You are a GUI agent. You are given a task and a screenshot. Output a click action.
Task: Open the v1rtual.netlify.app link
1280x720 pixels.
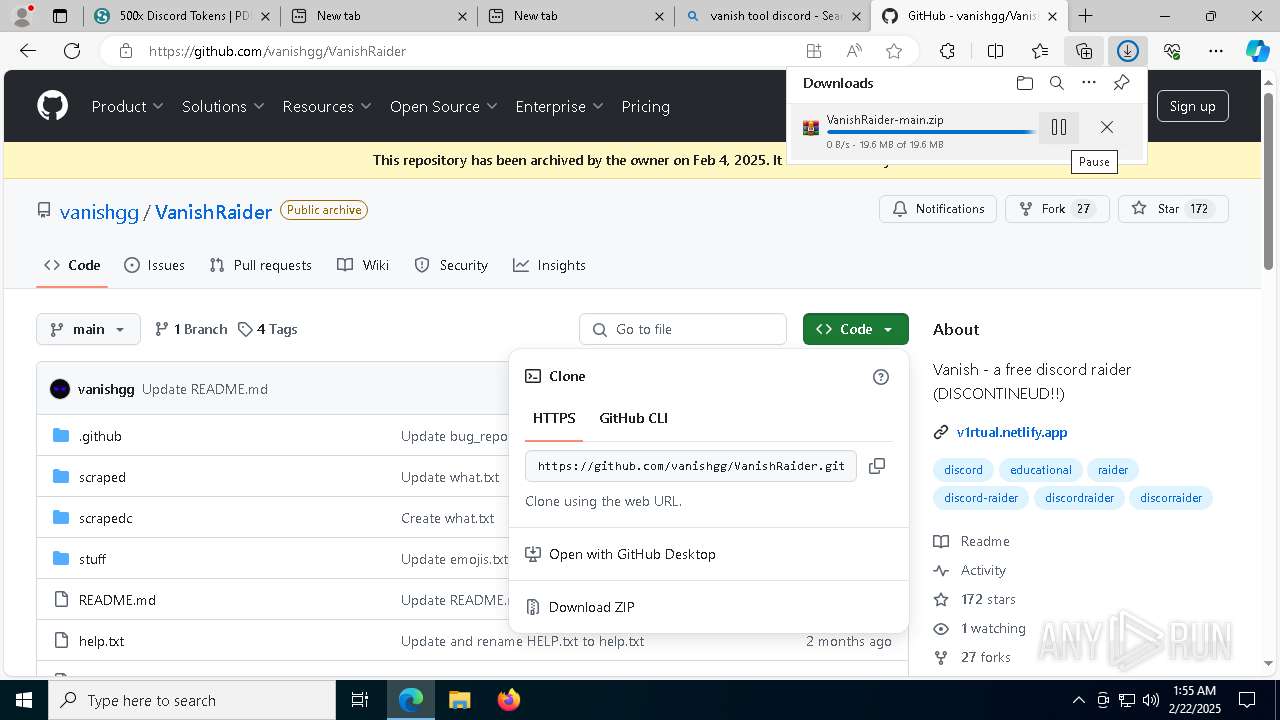[x=1012, y=432]
